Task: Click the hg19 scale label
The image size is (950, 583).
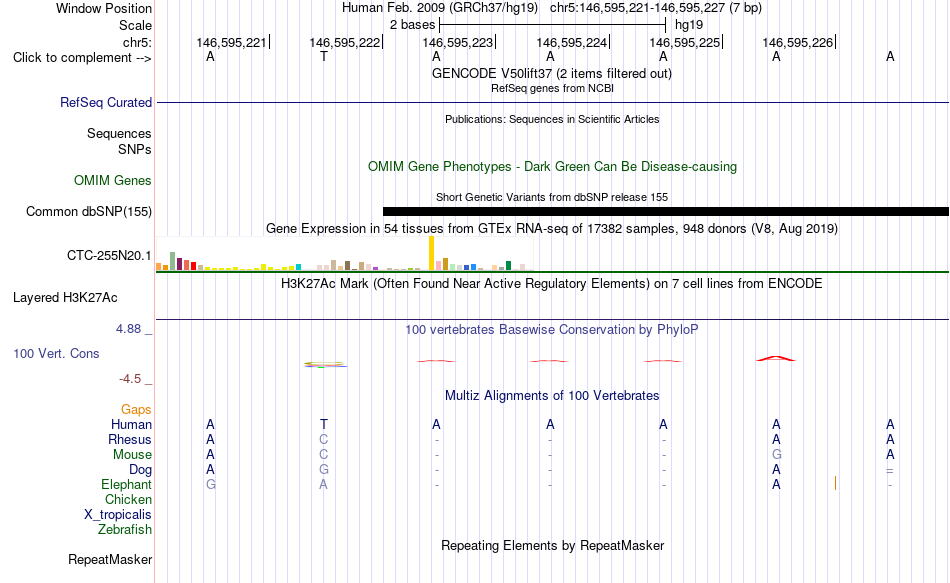Action: (x=689, y=25)
